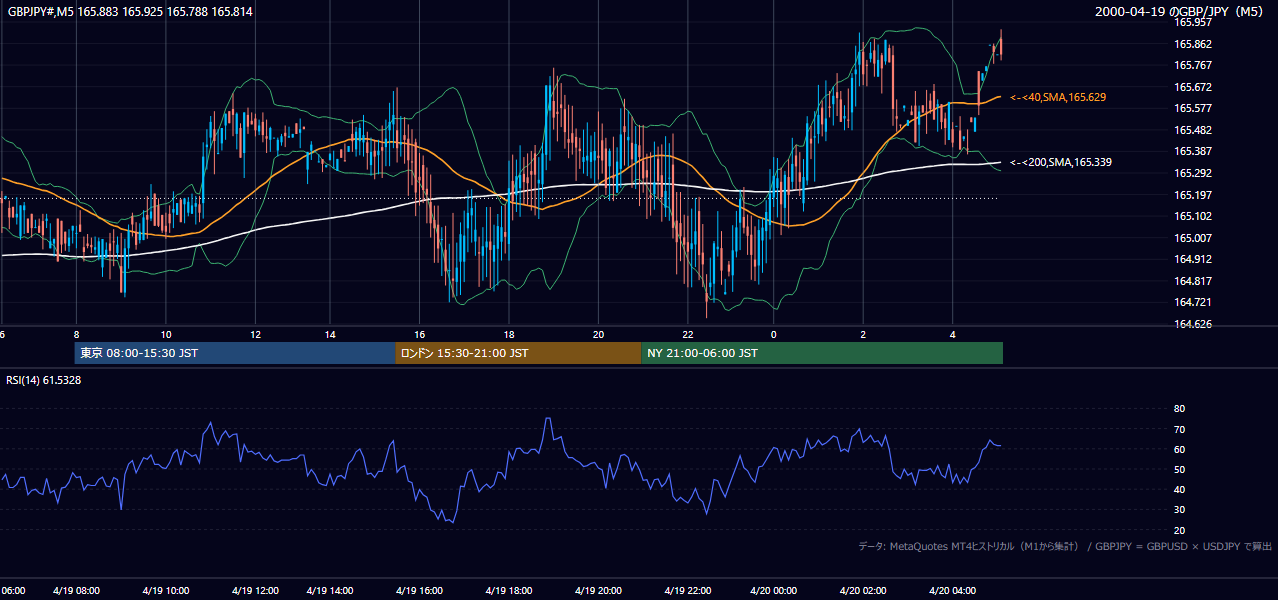Click the 4/19 12:00 date label
Screen dimensions: 1278x600
(256, 591)
